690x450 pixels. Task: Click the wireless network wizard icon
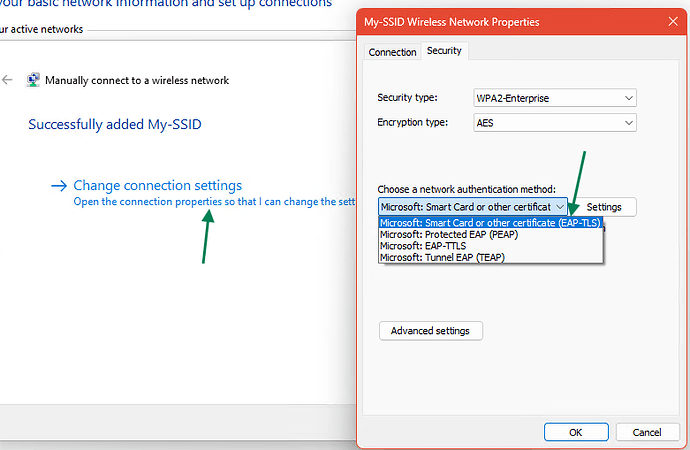click(x=34, y=80)
